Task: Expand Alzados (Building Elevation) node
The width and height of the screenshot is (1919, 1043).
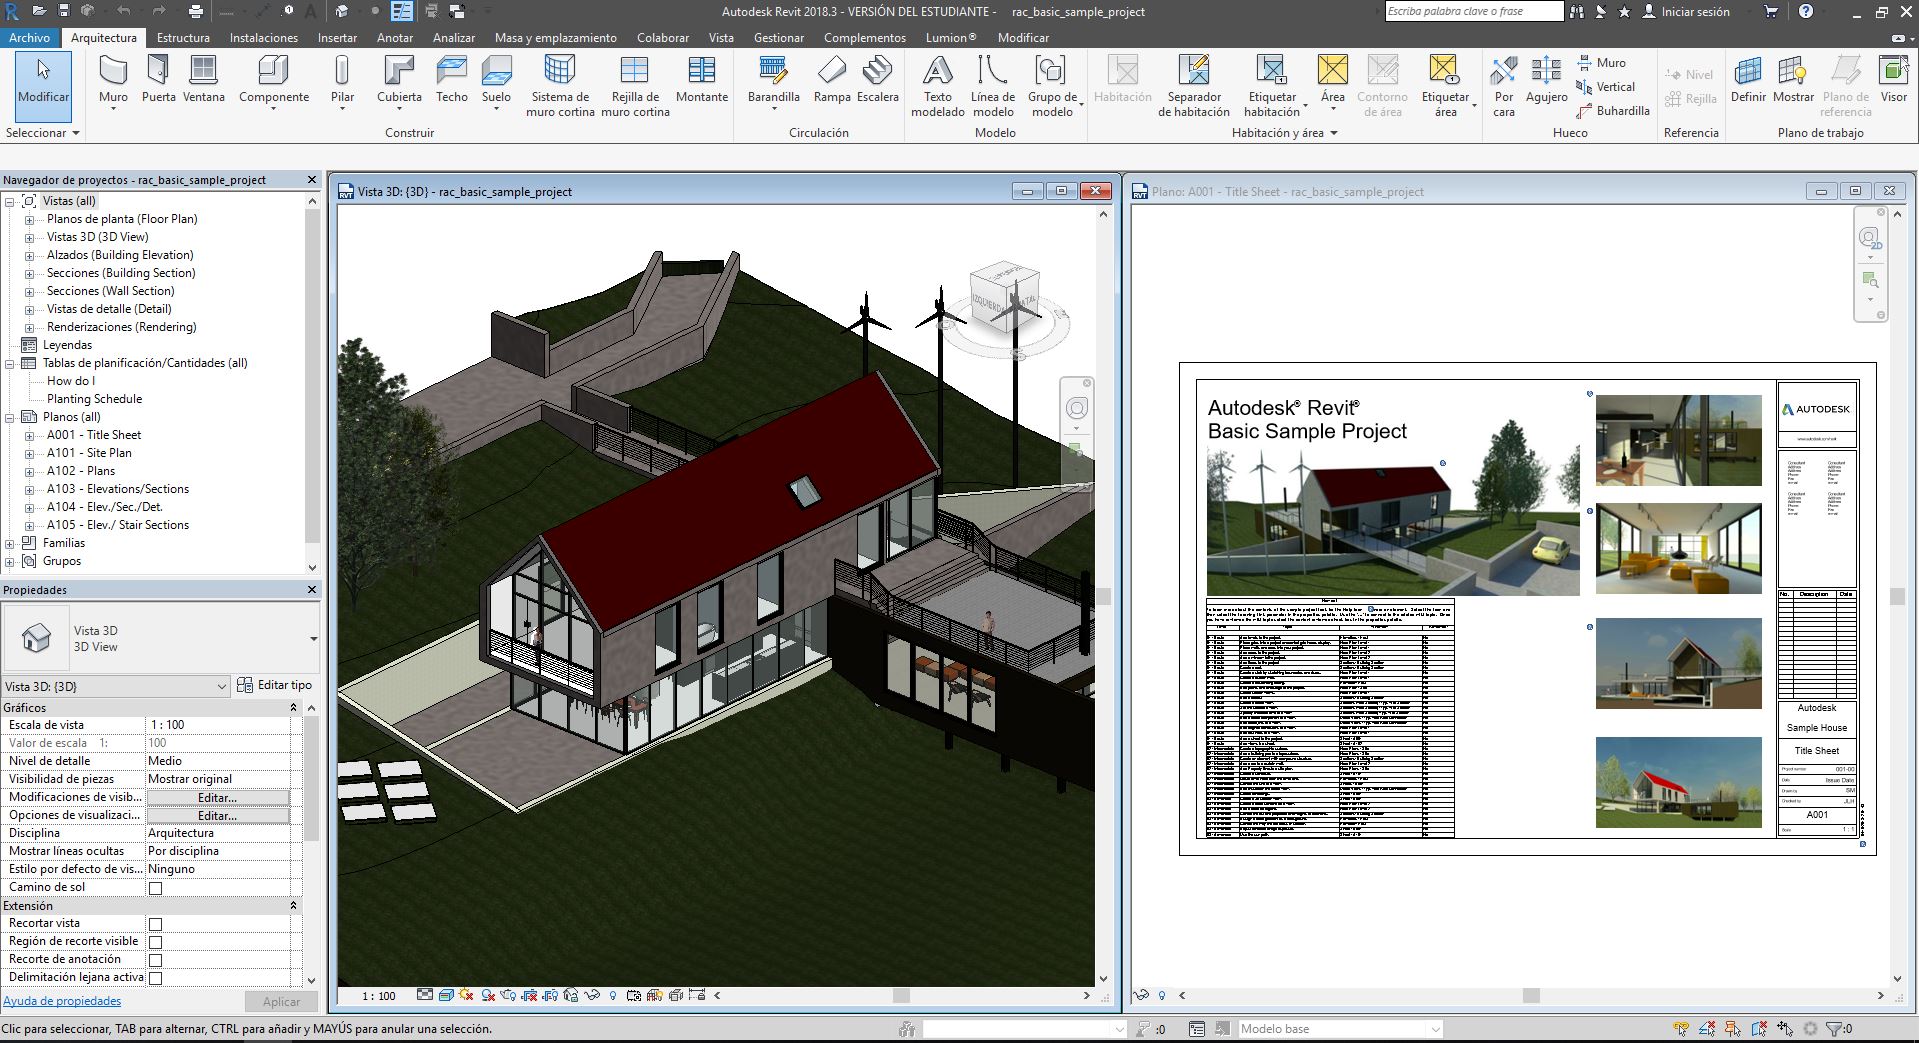Action: (29, 256)
